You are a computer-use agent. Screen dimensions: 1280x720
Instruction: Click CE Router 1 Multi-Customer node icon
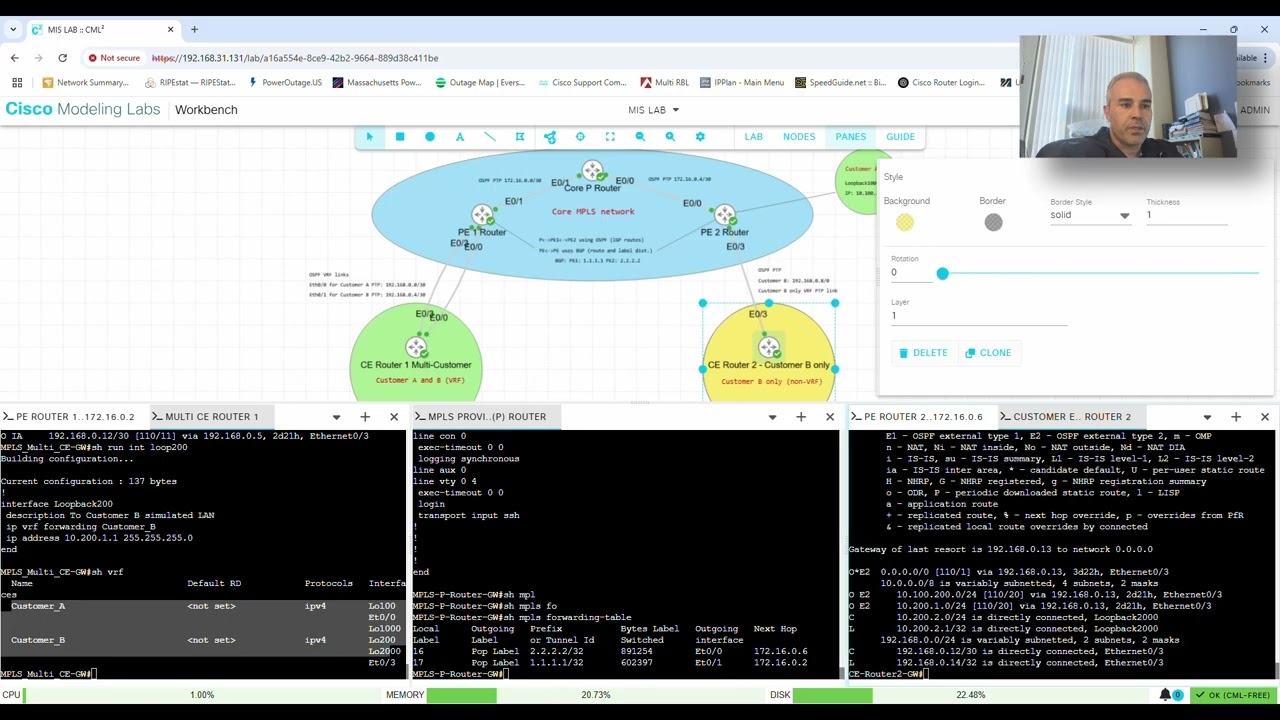416,347
